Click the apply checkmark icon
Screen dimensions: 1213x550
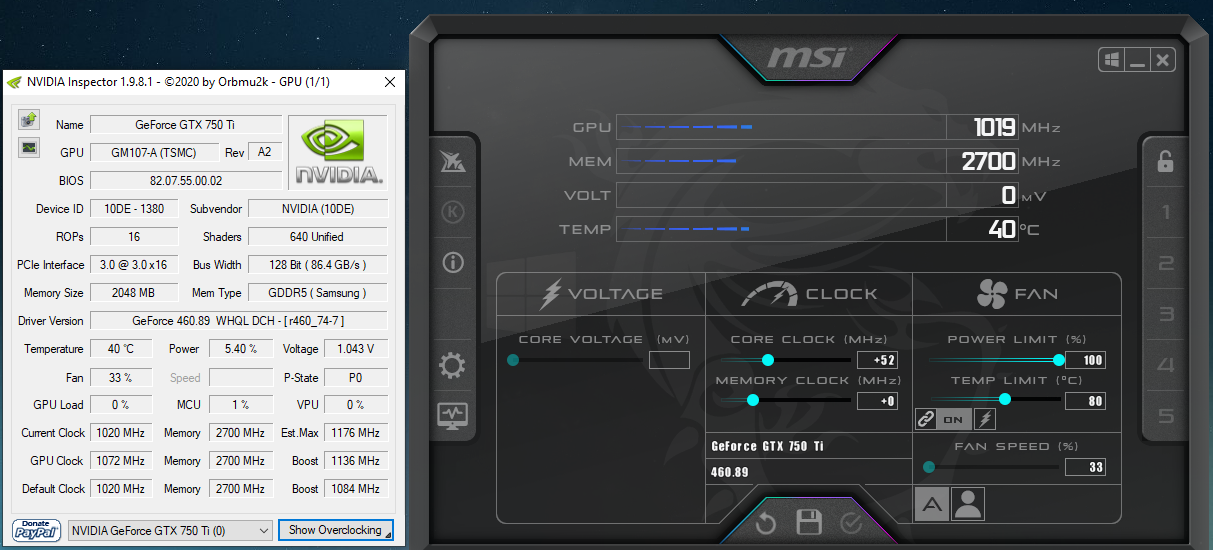pos(851,523)
